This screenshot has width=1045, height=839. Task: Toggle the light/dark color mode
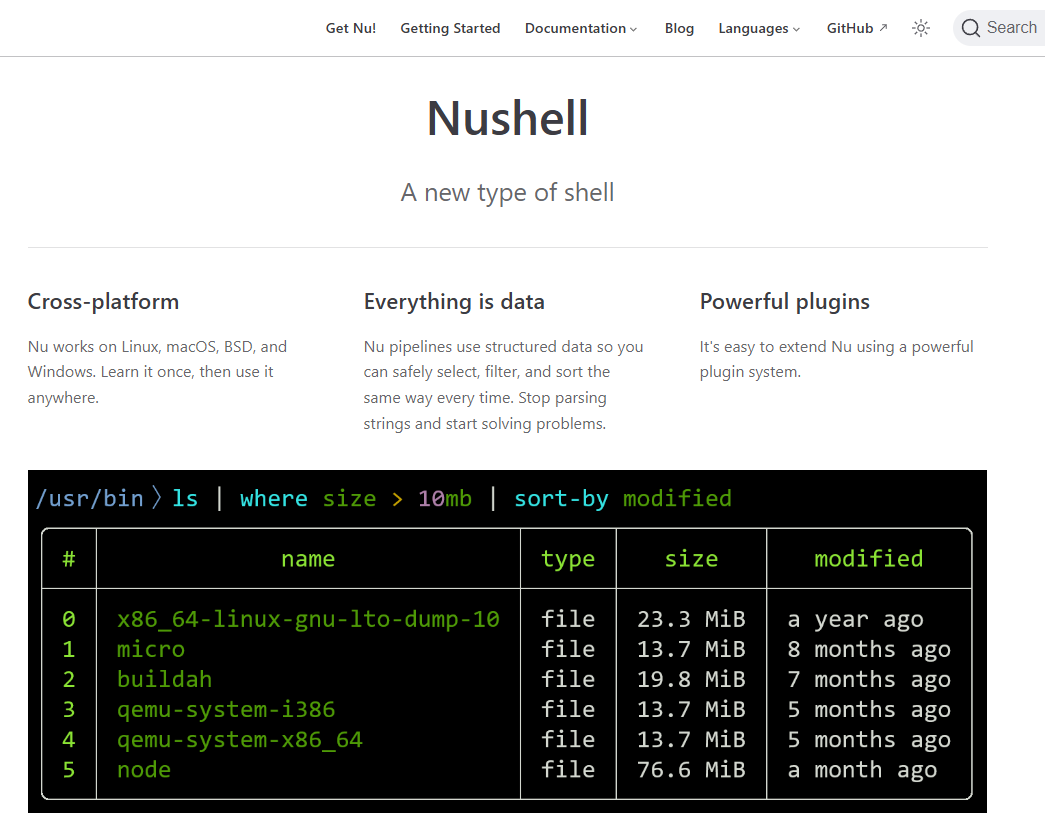click(921, 28)
